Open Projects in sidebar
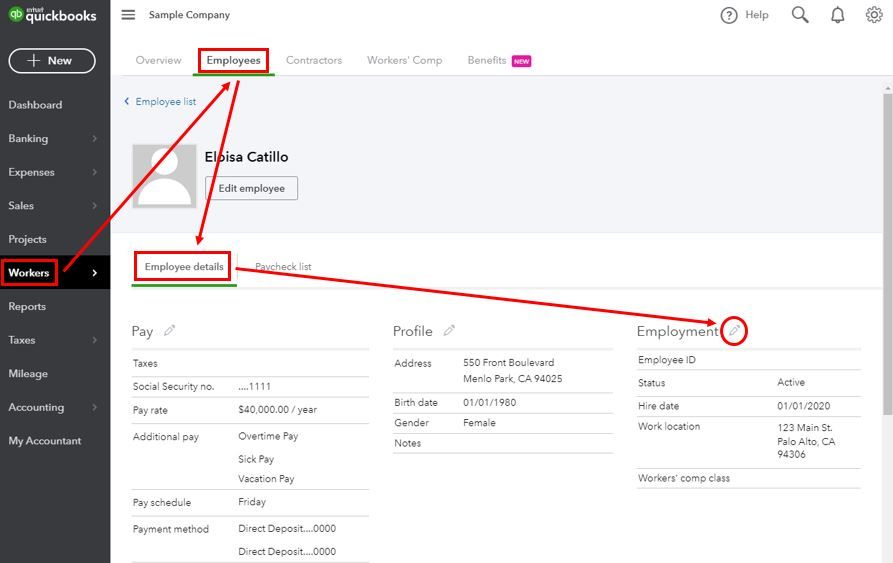 (x=27, y=239)
